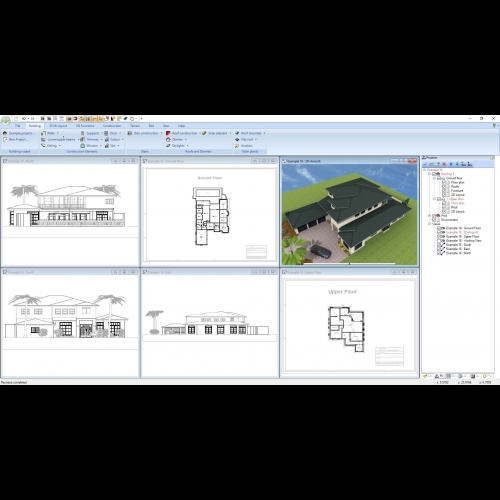Screen dimensions: 500x500
Task: Switch to the 3D functions ribbon tab
Action: point(85,126)
